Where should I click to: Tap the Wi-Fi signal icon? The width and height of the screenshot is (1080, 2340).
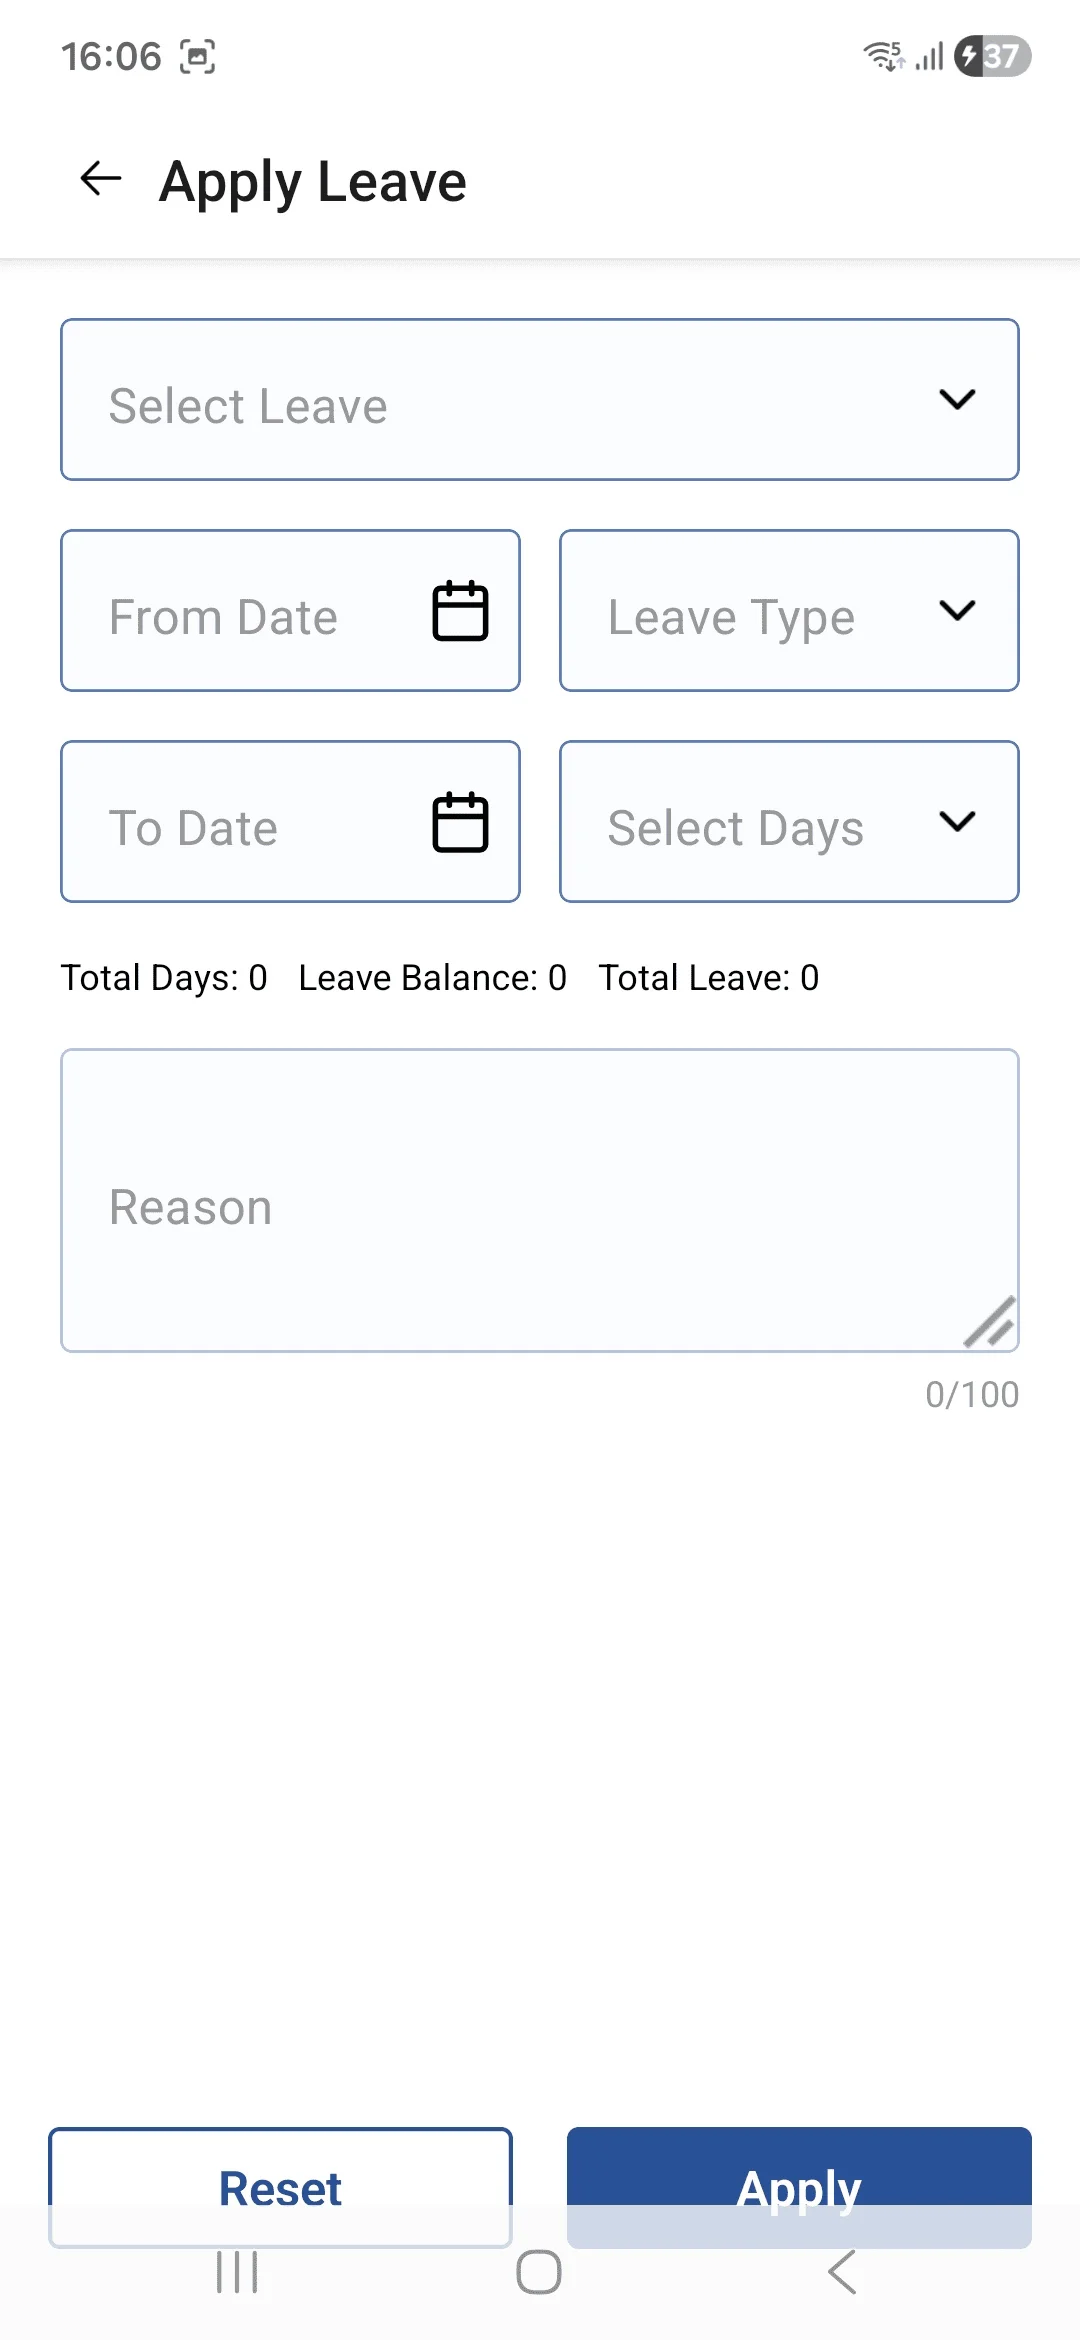tap(884, 56)
